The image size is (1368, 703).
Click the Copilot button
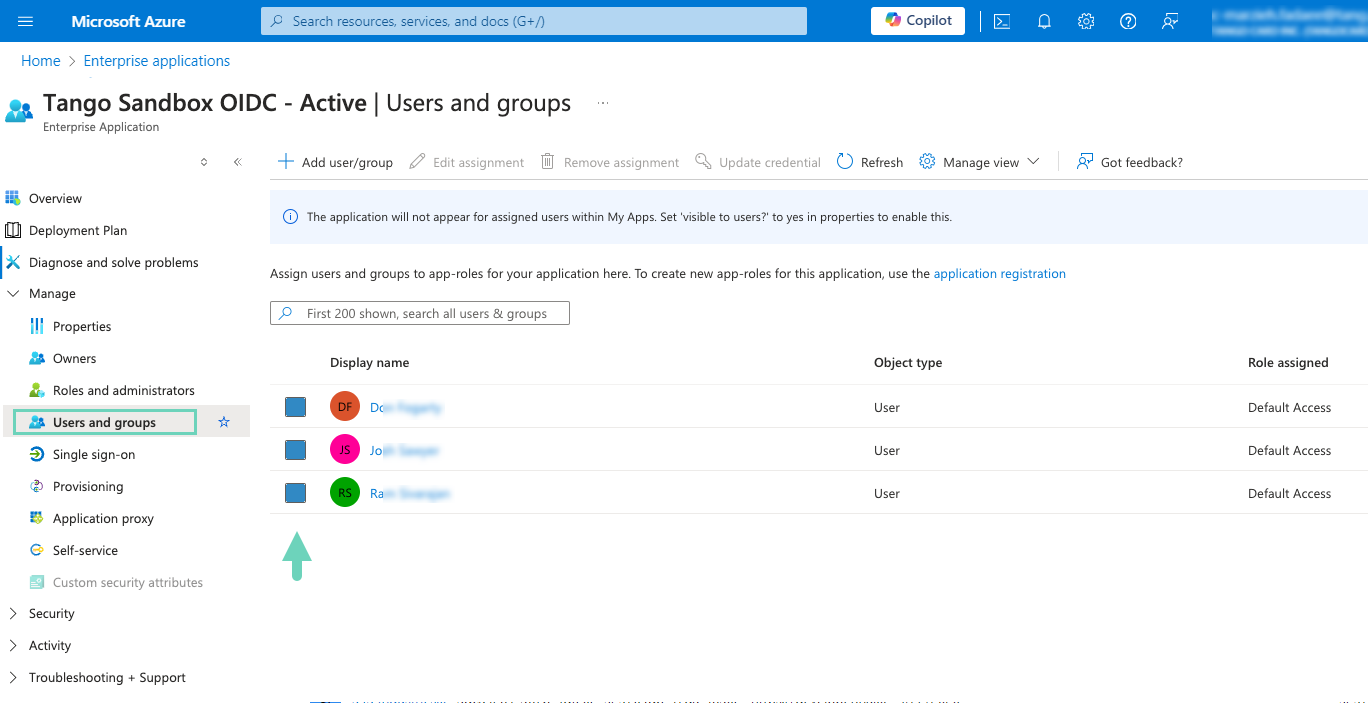pos(918,21)
